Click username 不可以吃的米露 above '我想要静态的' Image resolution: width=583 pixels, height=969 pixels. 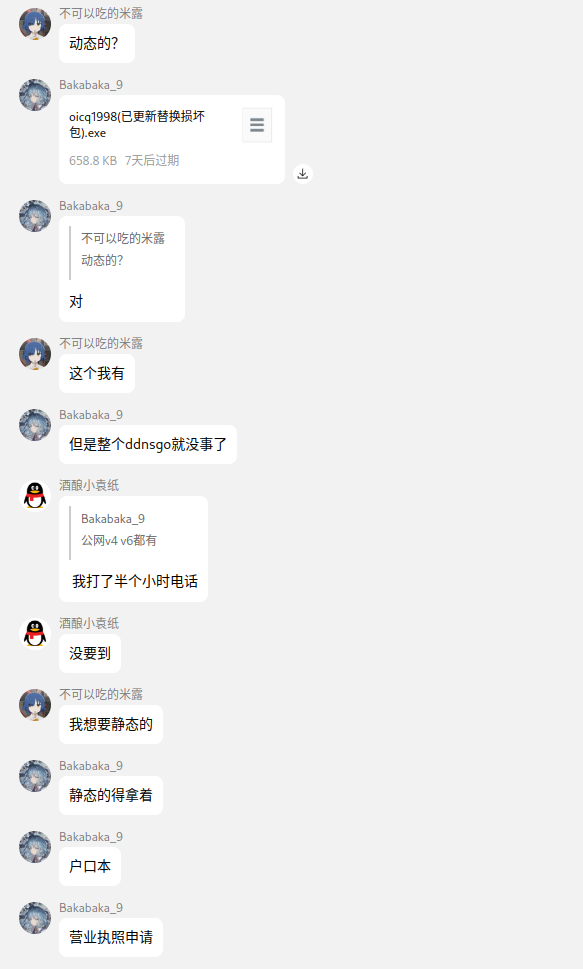(101, 694)
